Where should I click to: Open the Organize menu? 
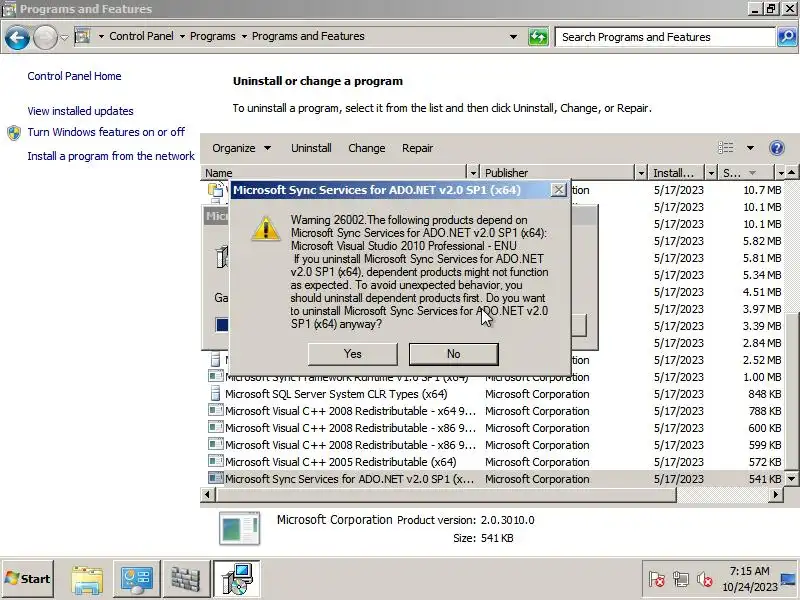tap(241, 148)
